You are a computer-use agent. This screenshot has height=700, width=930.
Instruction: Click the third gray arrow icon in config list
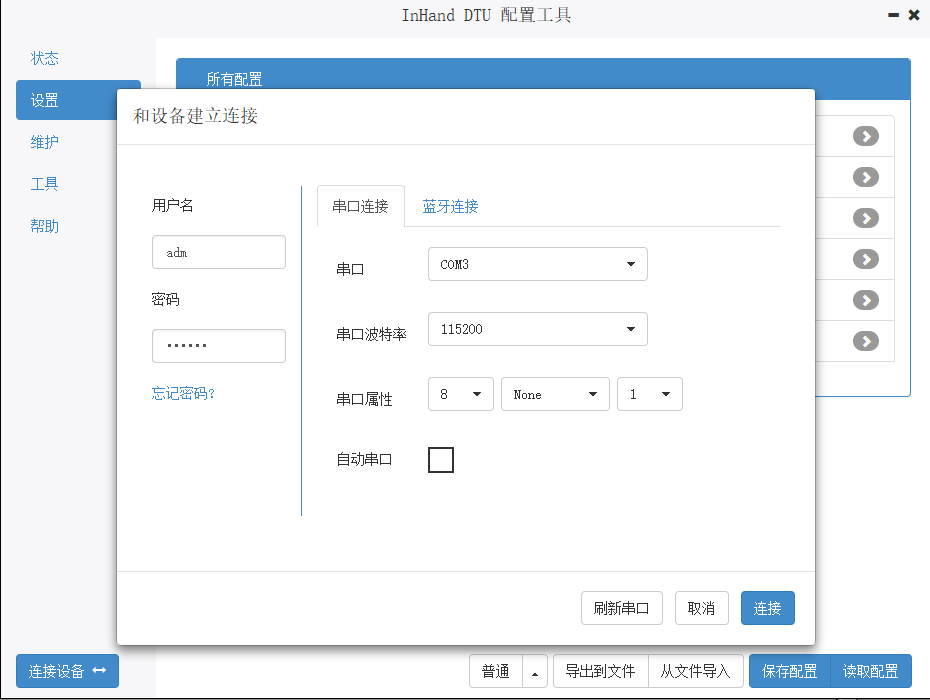coord(865,218)
